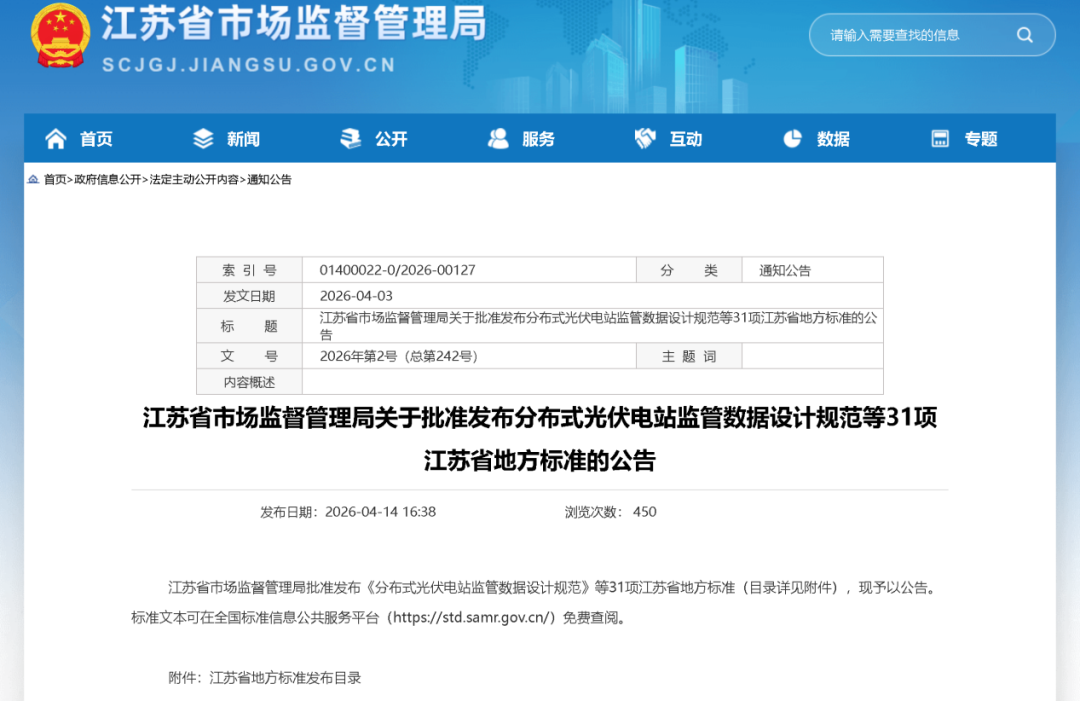Click the national emblem logo
The width and height of the screenshot is (1080, 701).
(x=60, y=34)
